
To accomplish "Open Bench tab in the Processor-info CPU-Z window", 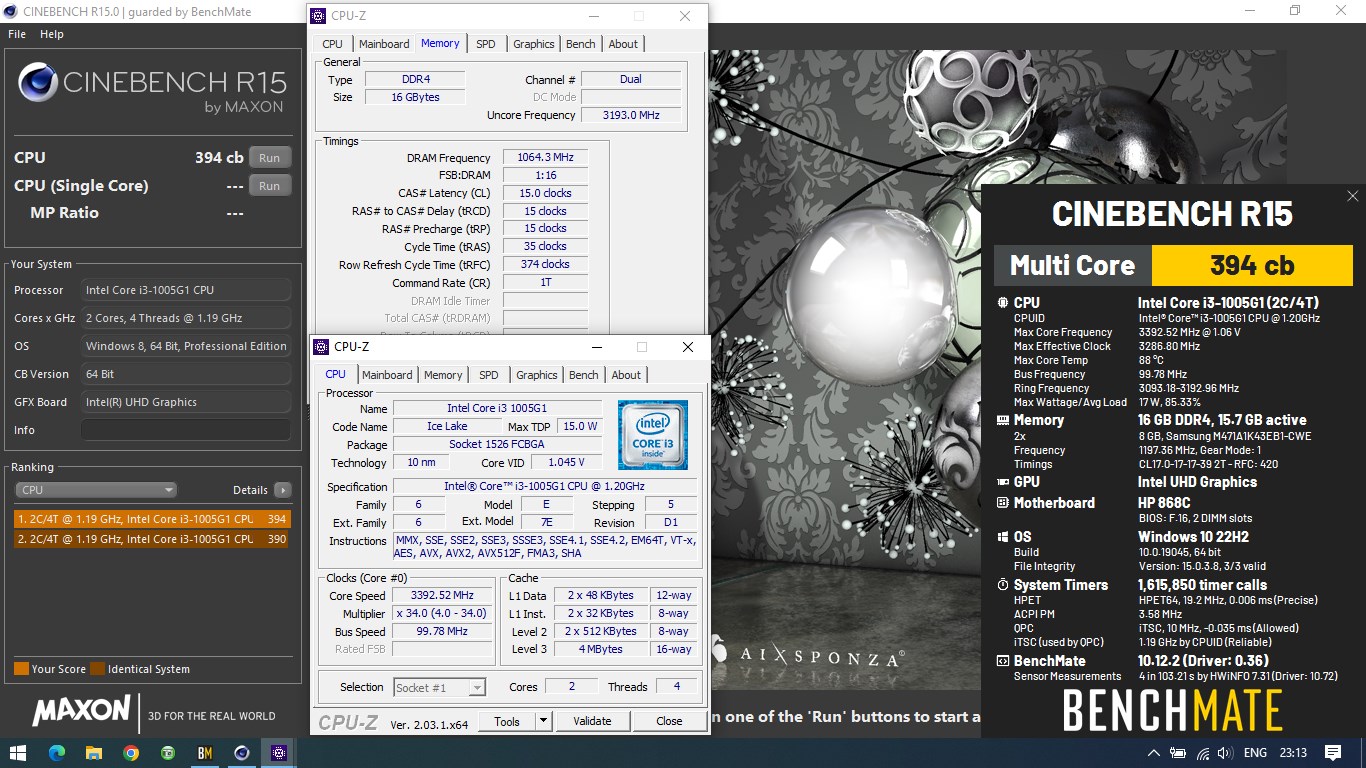I will tap(583, 375).
